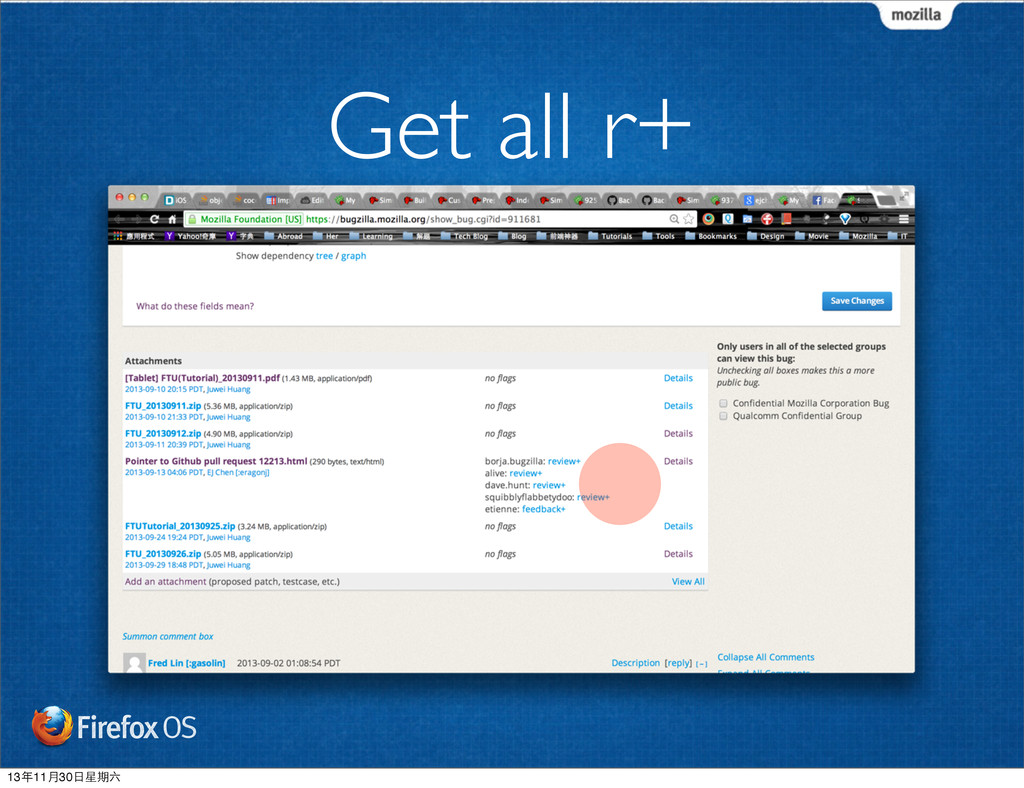Click borja.bugzilla's review+ flag
This screenshot has width=1024, height=788.
pyautogui.click(x=564, y=461)
